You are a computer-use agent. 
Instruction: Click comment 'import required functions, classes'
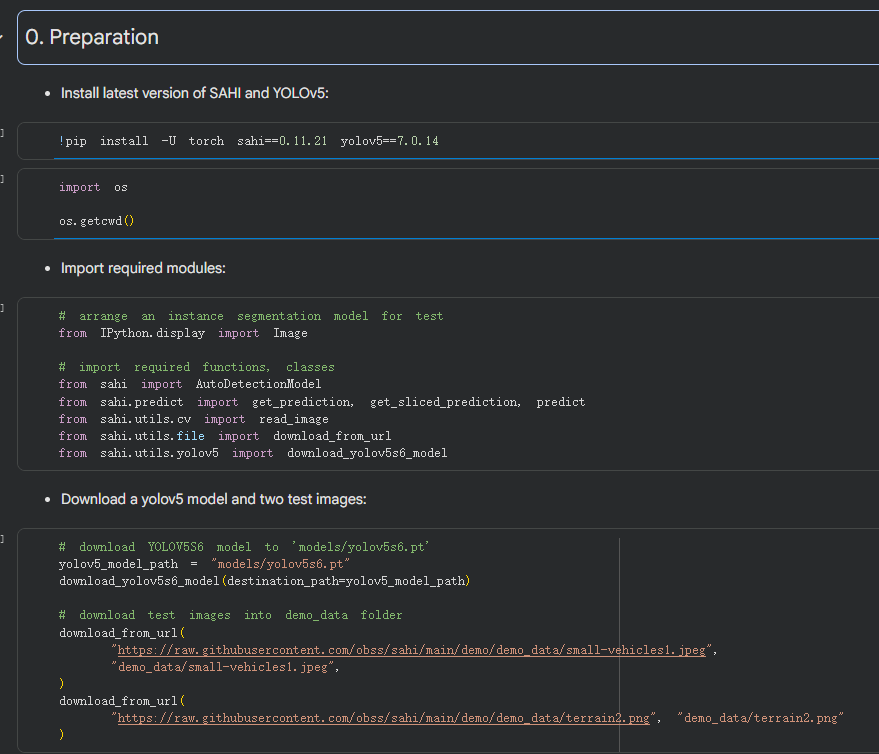tap(196, 367)
